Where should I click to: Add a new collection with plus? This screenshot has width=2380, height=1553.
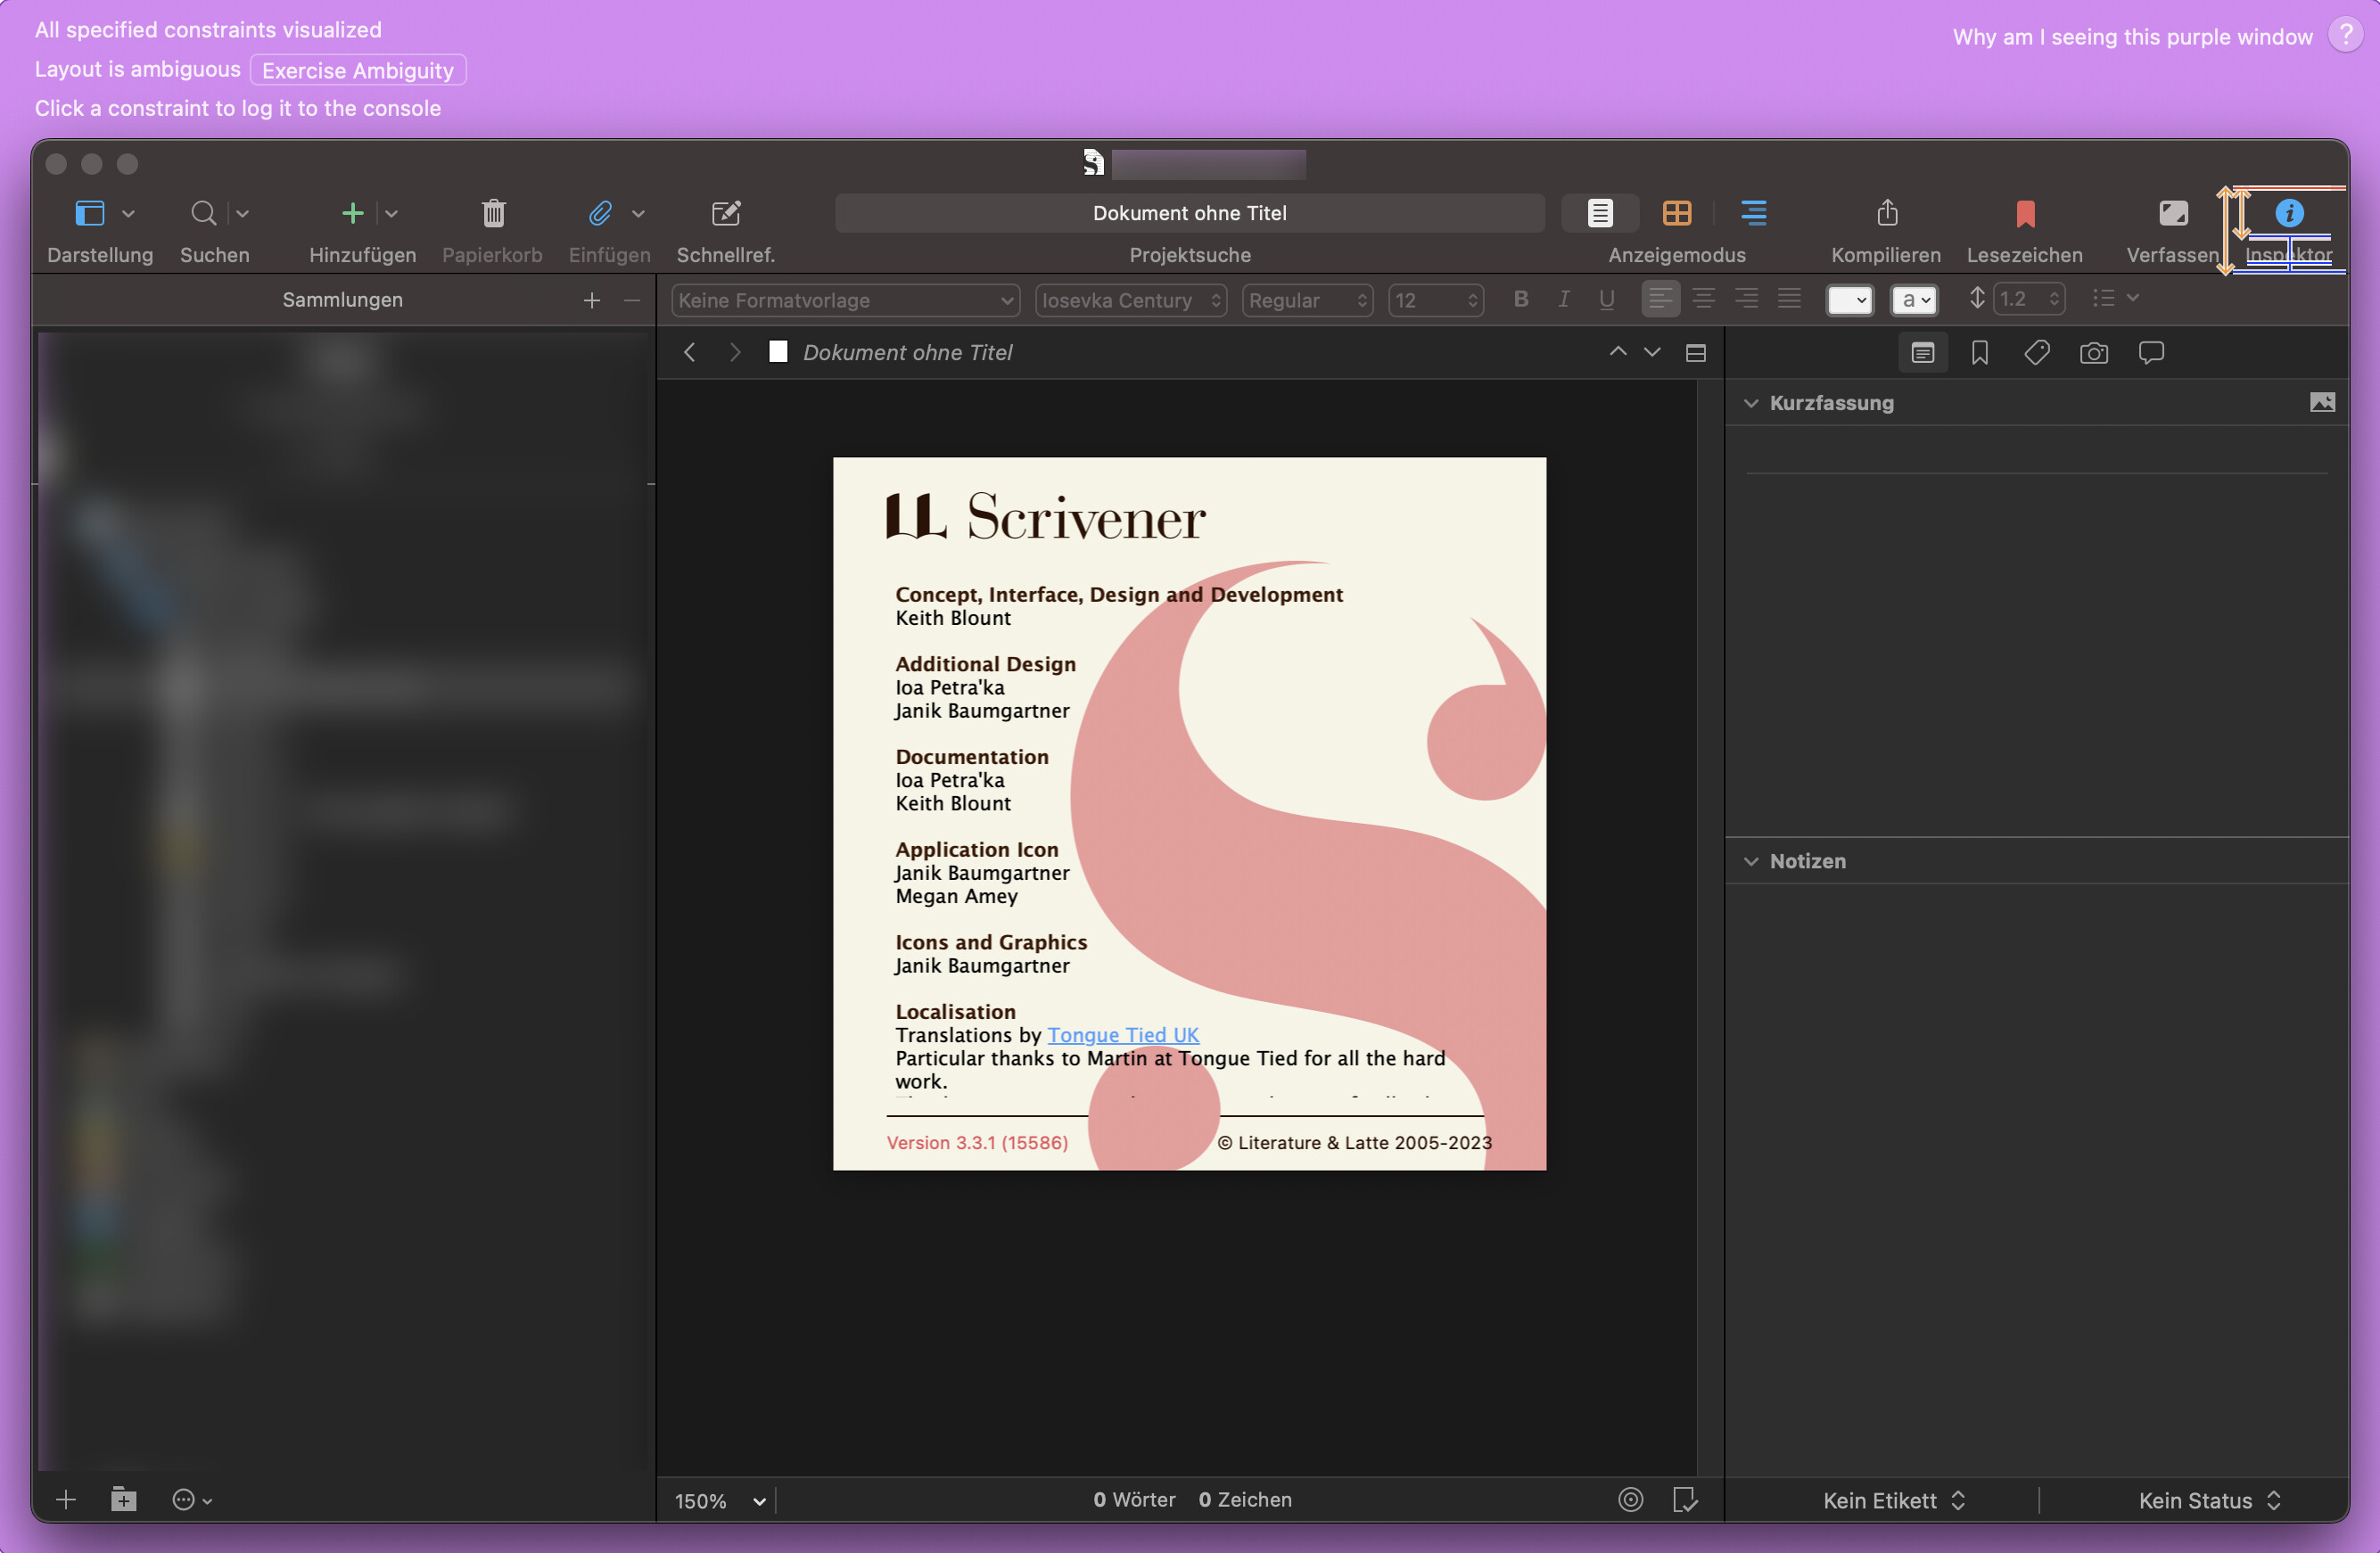point(592,300)
